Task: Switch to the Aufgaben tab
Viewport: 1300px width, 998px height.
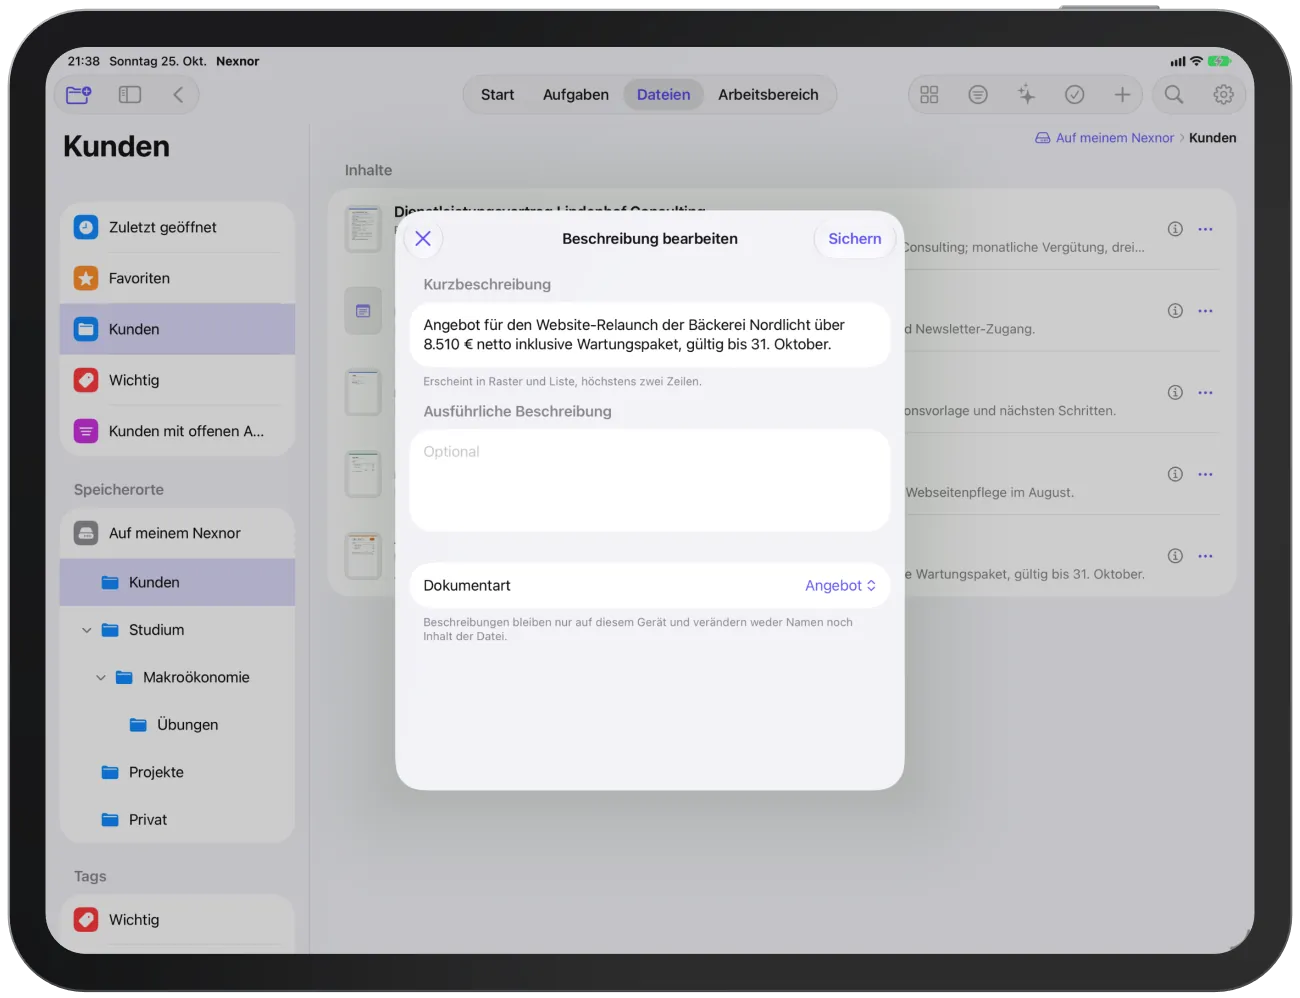Action: (x=576, y=95)
